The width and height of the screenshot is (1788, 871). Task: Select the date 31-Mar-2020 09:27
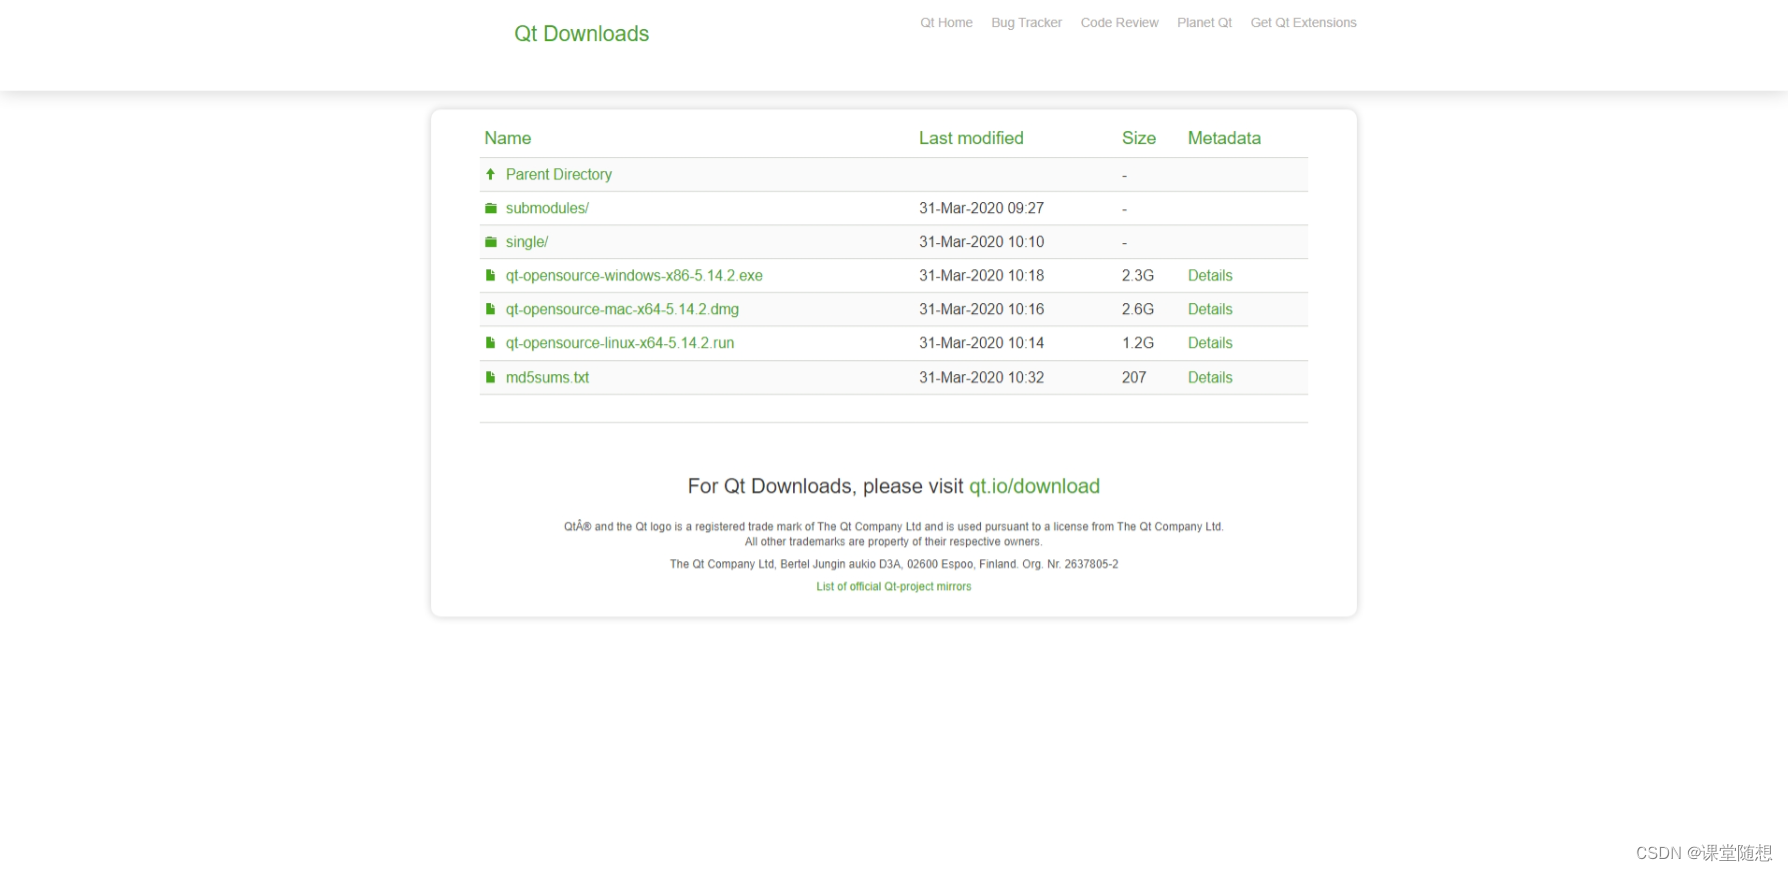(x=981, y=208)
